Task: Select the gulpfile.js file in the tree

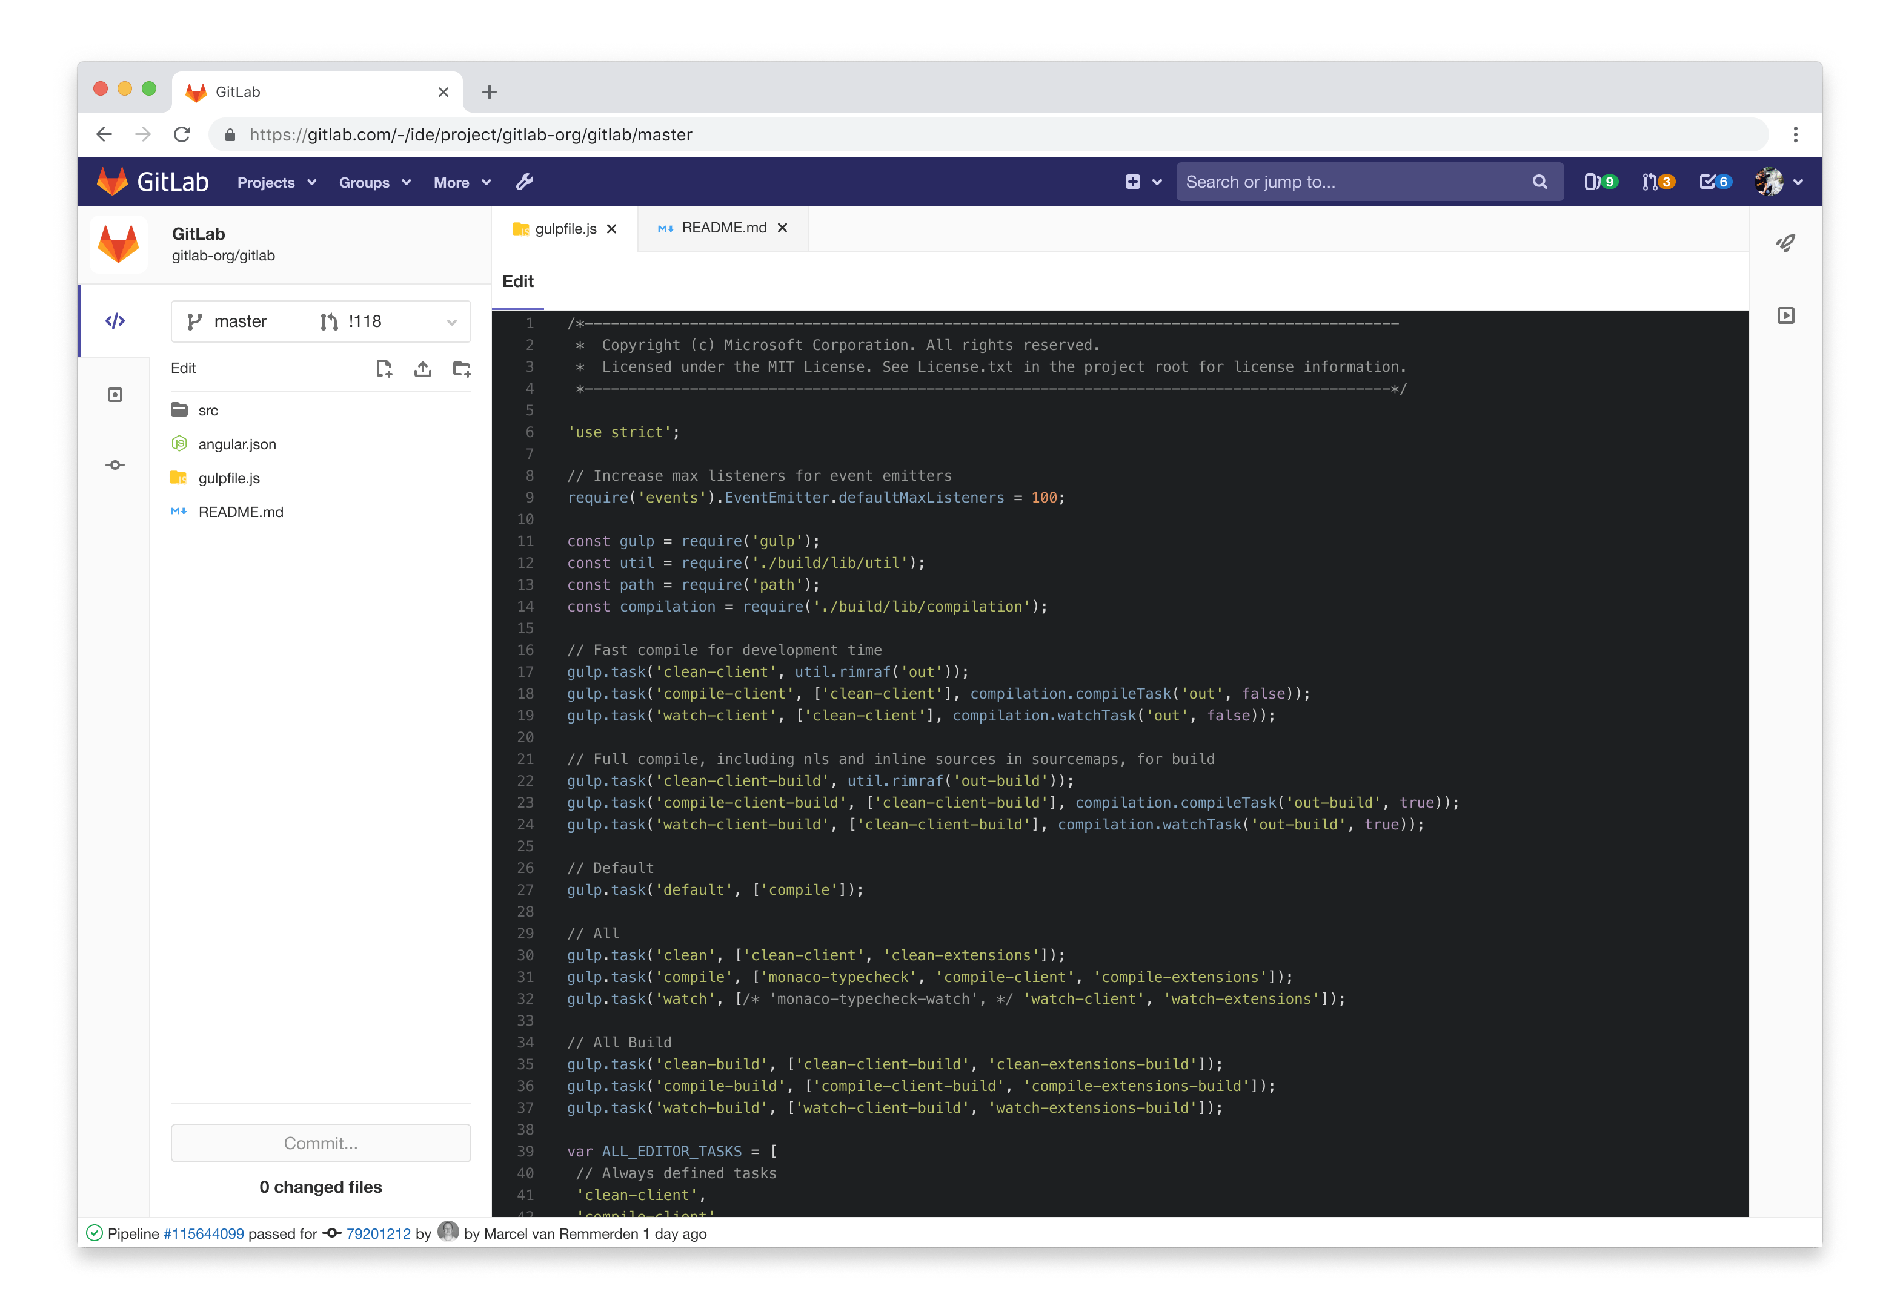Action: point(228,478)
